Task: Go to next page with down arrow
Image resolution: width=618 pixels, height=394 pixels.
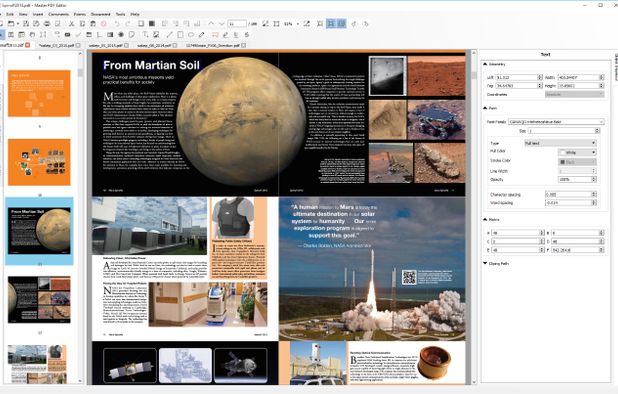Action: pos(222,24)
